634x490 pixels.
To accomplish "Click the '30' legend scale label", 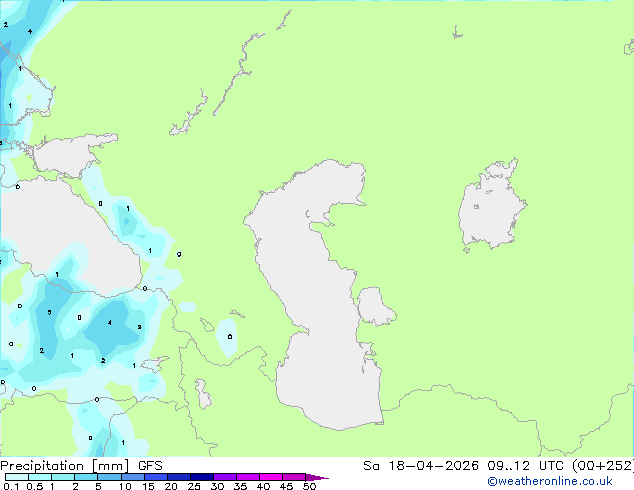I will [x=217, y=486].
